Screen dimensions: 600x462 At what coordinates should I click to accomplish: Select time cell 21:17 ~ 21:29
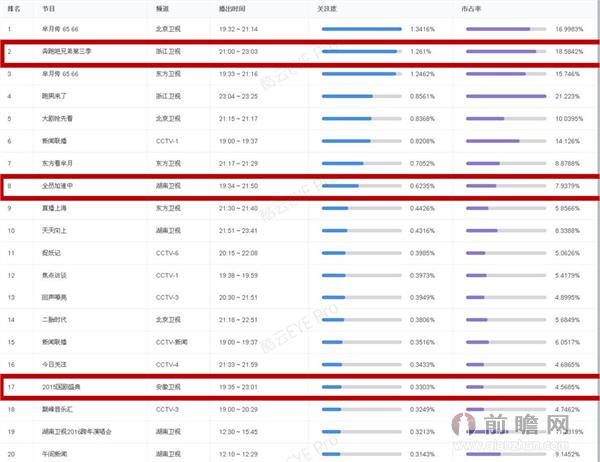coord(238,163)
